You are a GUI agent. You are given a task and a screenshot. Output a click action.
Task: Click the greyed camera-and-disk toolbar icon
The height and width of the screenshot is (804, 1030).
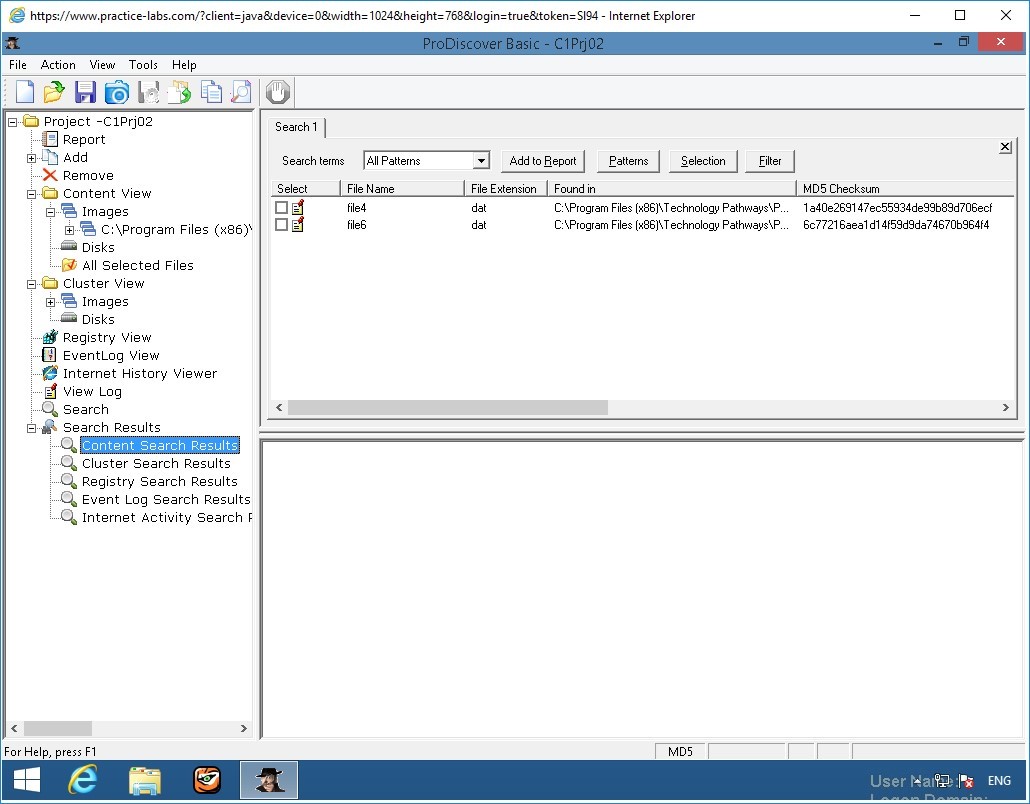click(148, 92)
